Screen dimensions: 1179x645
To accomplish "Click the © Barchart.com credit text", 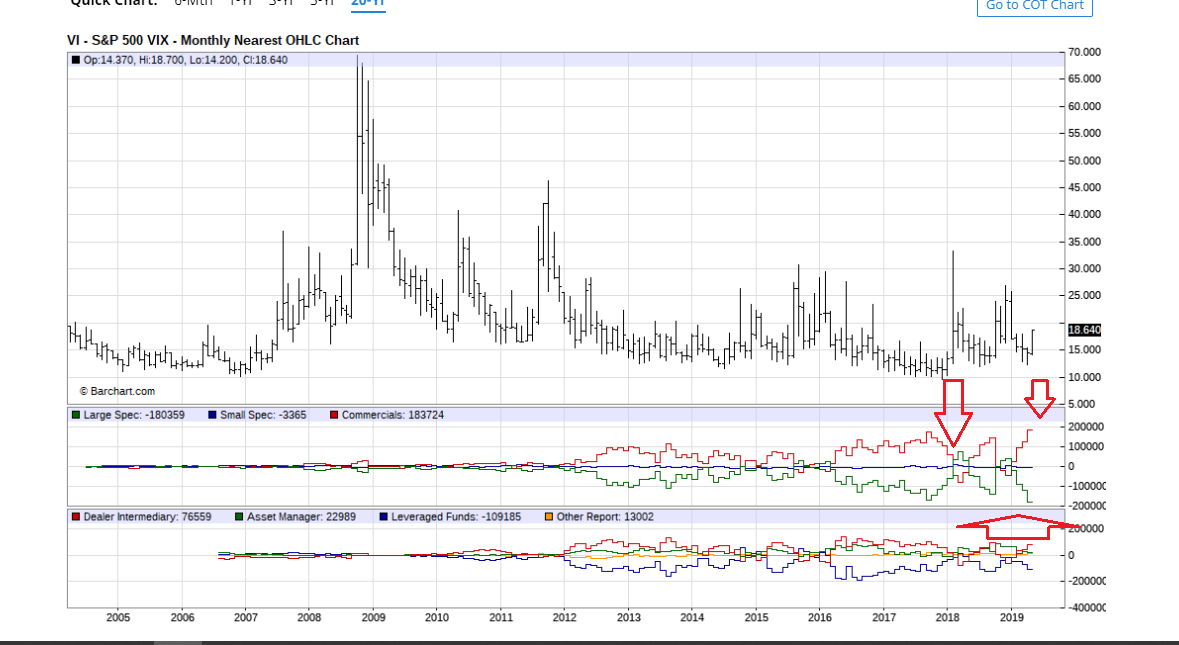I will (117, 392).
